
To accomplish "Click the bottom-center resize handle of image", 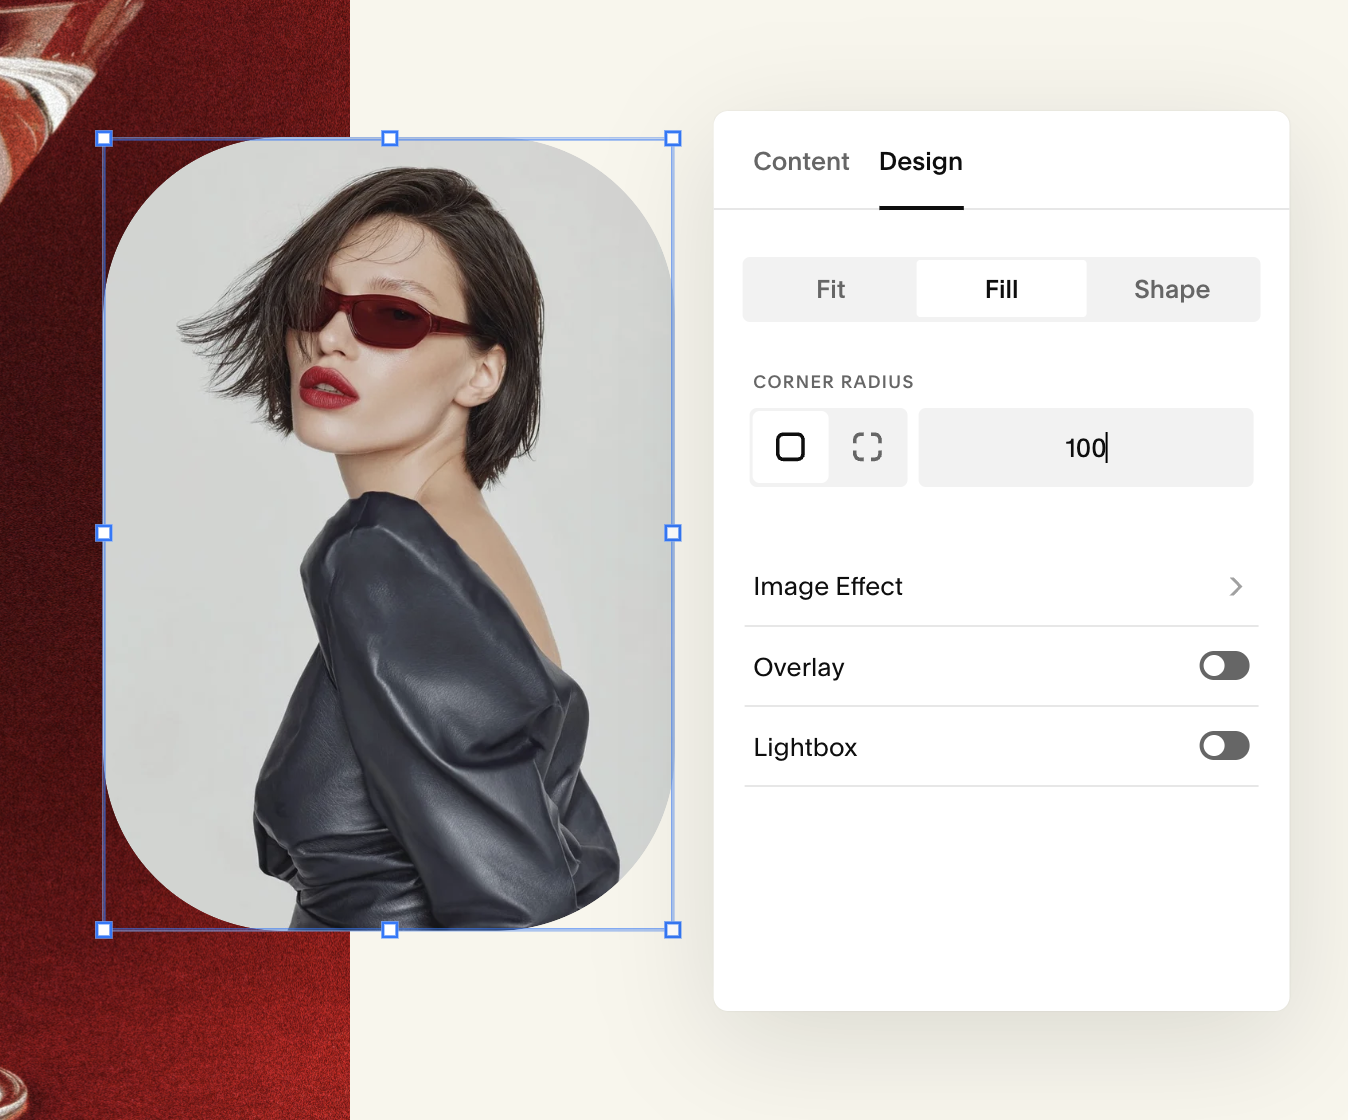I will pyautogui.click(x=390, y=930).
